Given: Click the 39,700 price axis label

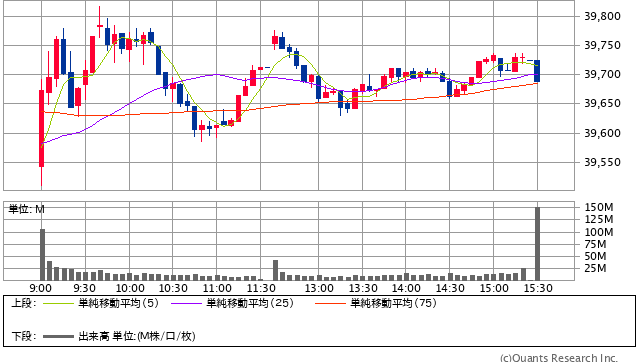Looking at the screenshot, I should click(x=602, y=74).
